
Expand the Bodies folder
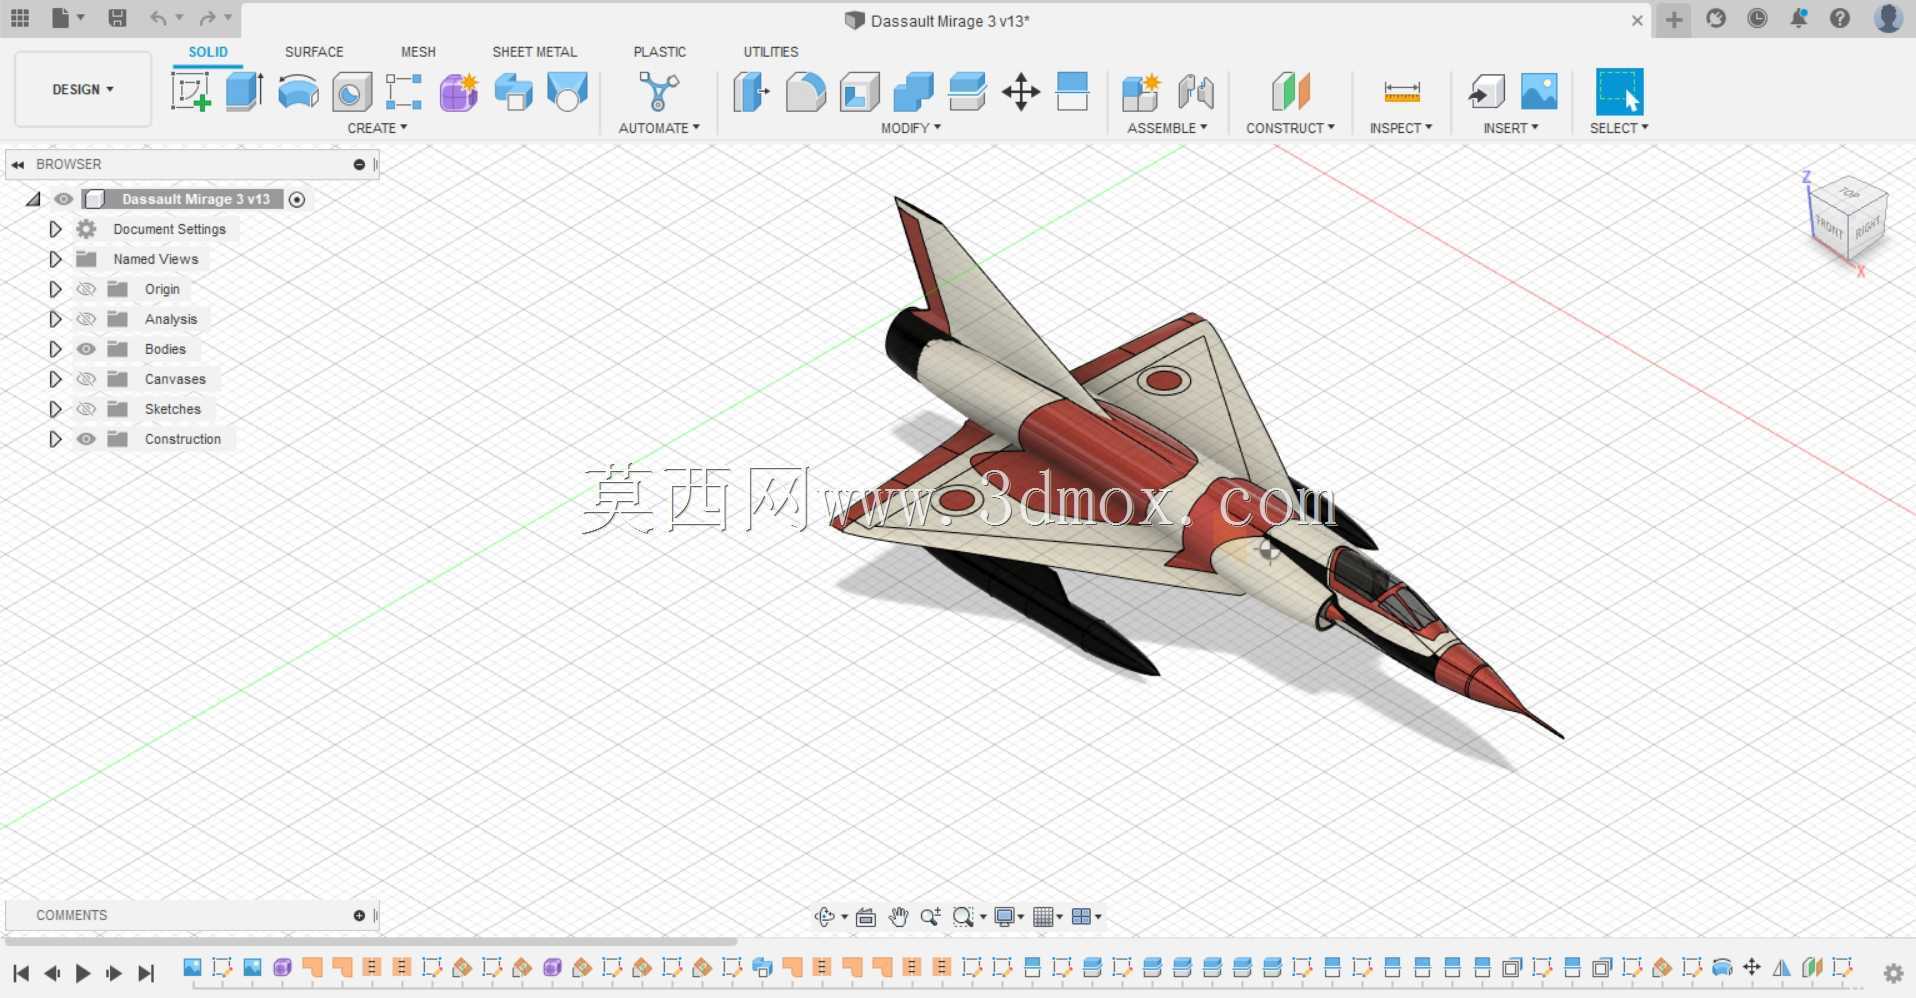pyautogui.click(x=55, y=349)
